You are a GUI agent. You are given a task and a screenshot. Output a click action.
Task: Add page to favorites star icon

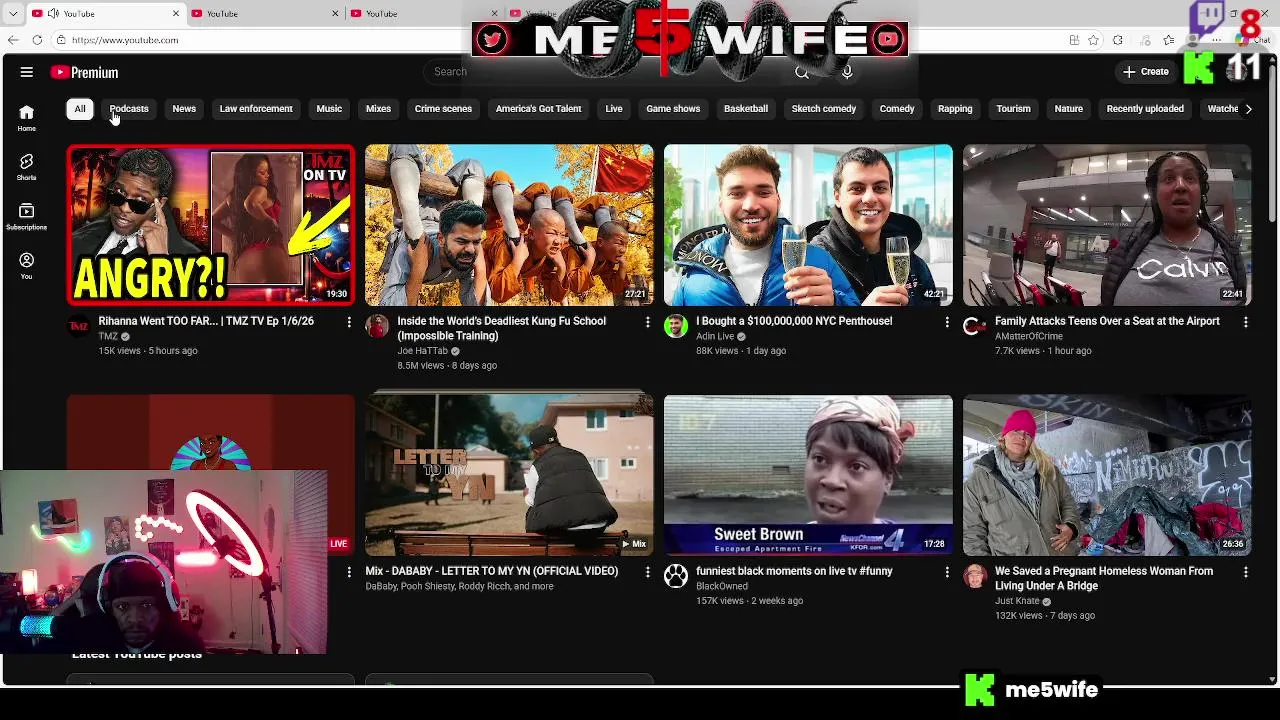1094,40
